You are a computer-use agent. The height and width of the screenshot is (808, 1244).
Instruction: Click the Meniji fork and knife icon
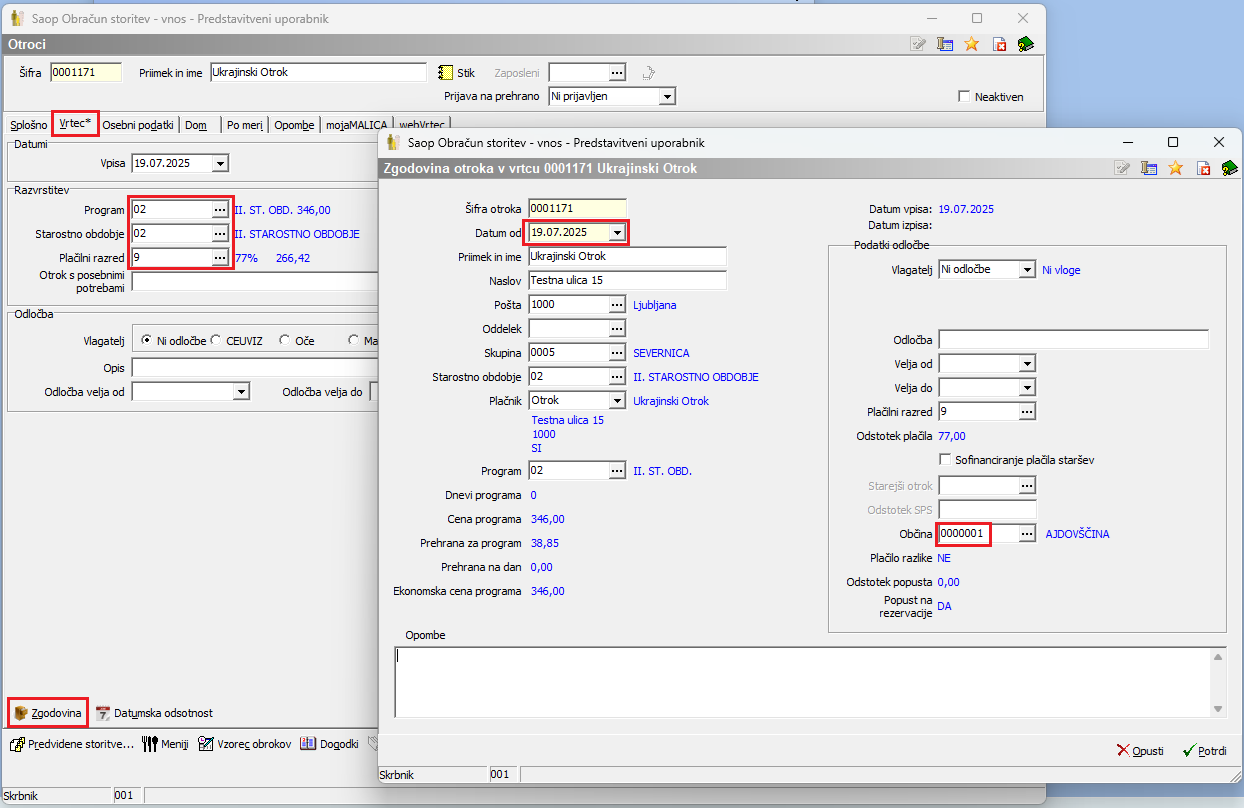click(150, 744)
